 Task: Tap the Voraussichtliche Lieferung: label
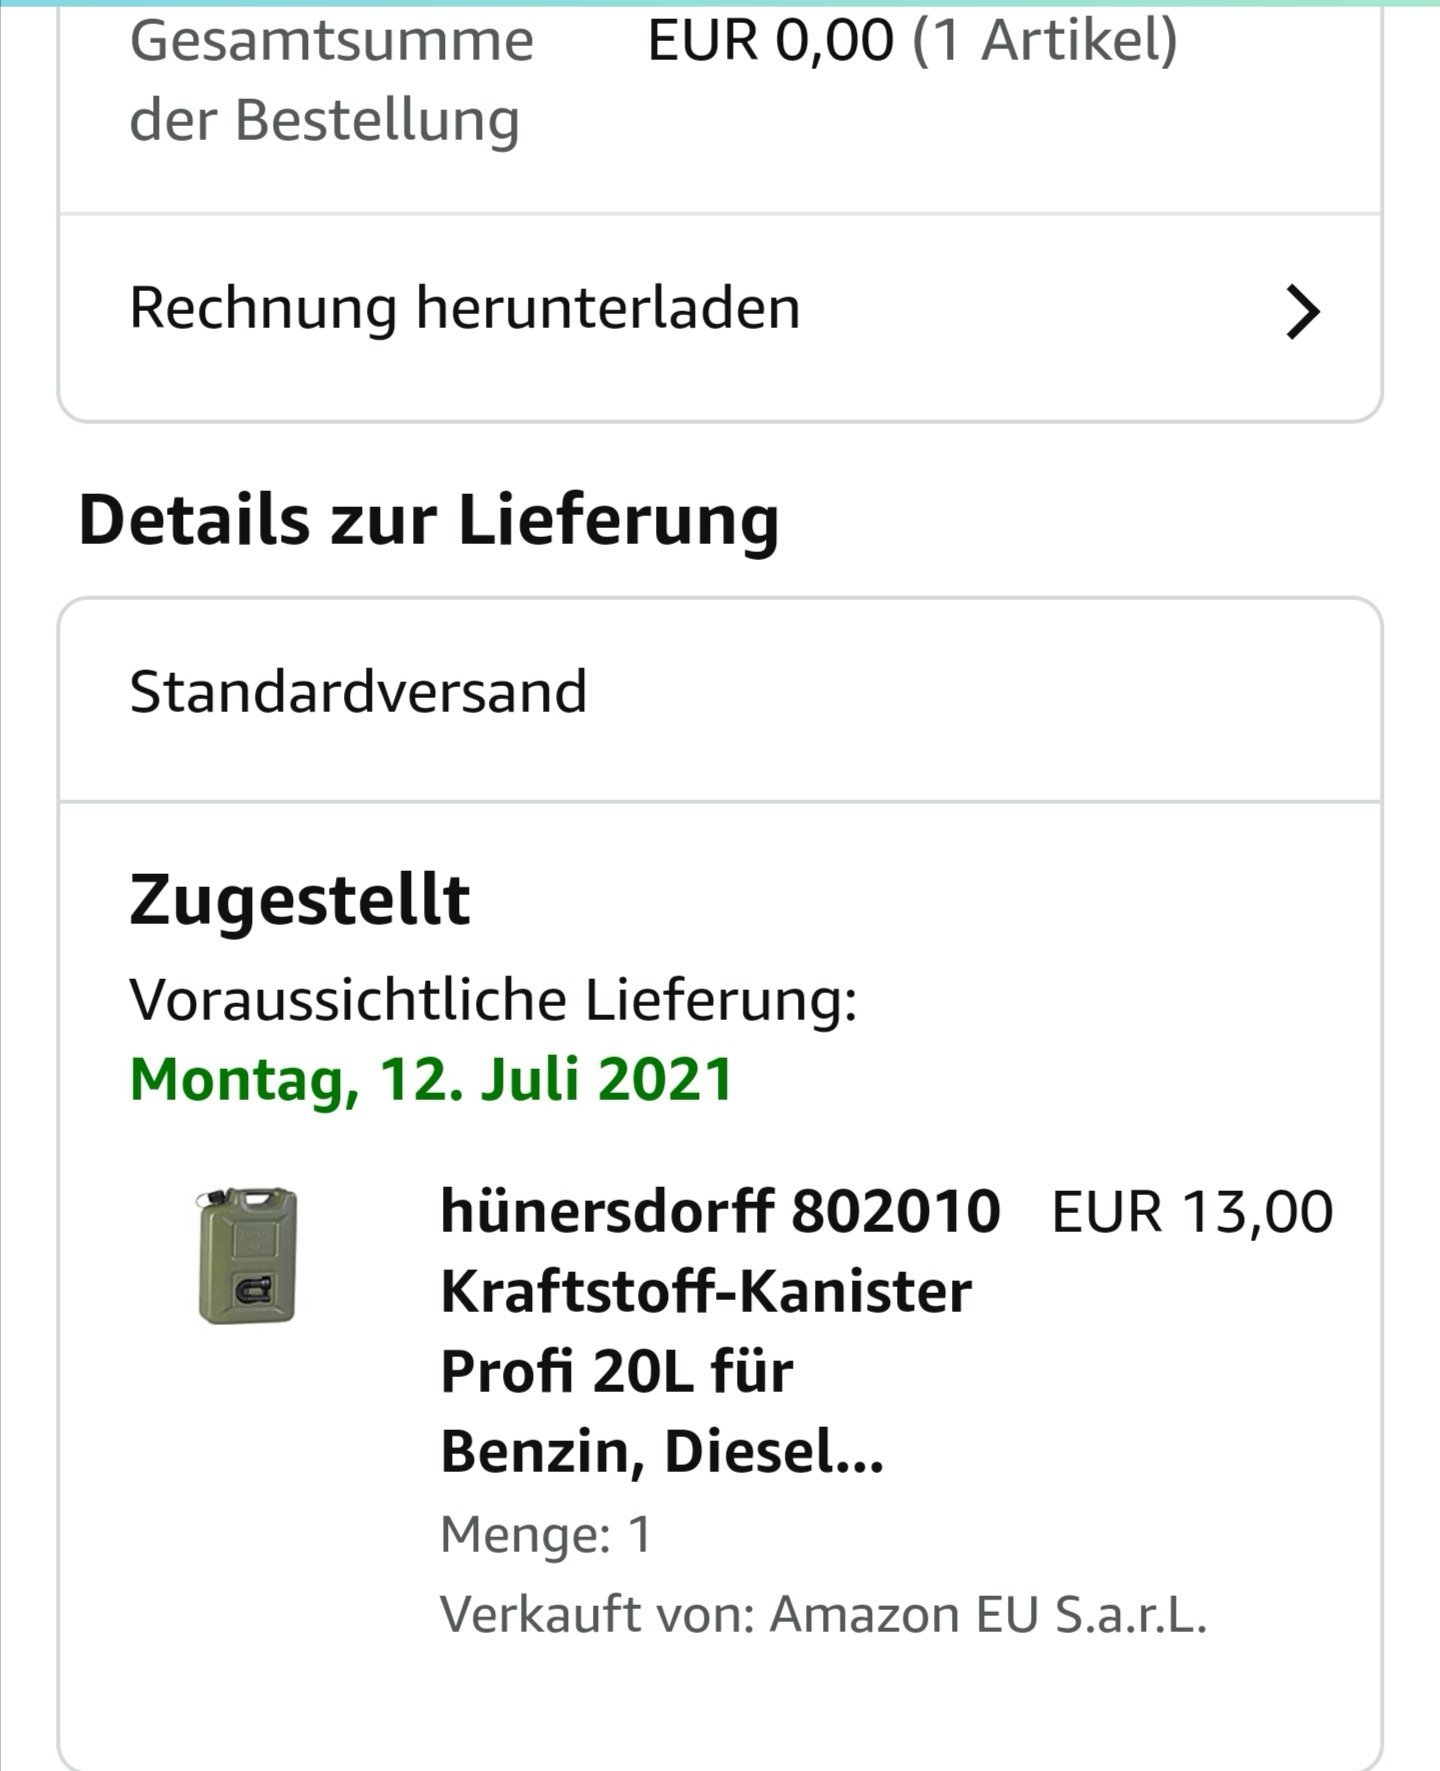(x=493, y=1000)
